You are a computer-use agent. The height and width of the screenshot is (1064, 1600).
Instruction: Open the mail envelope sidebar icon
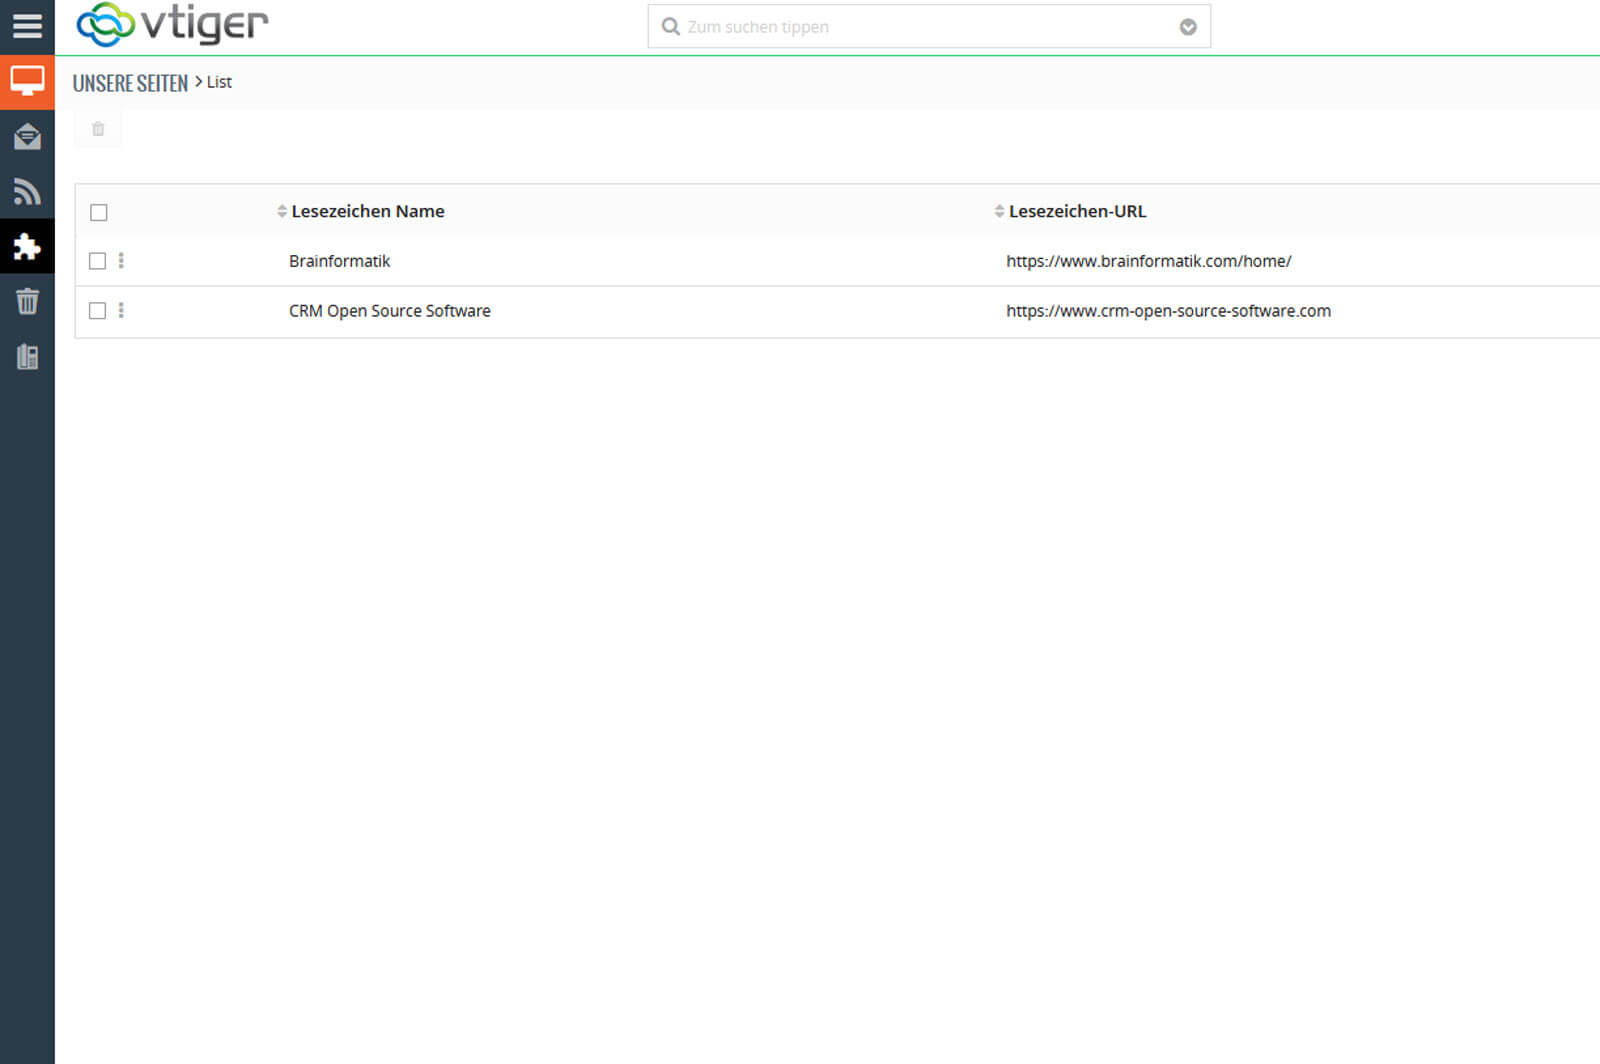click(x=27, y=136)
